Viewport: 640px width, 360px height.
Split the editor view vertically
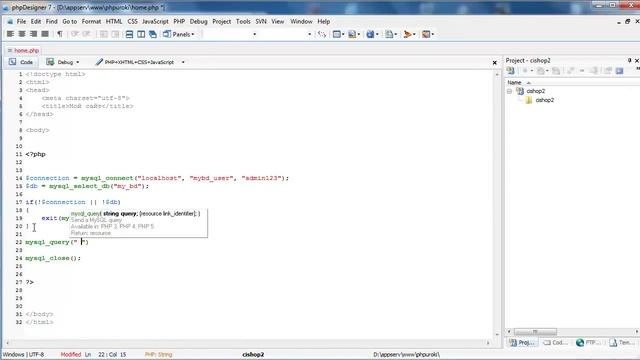coord(141,34)
